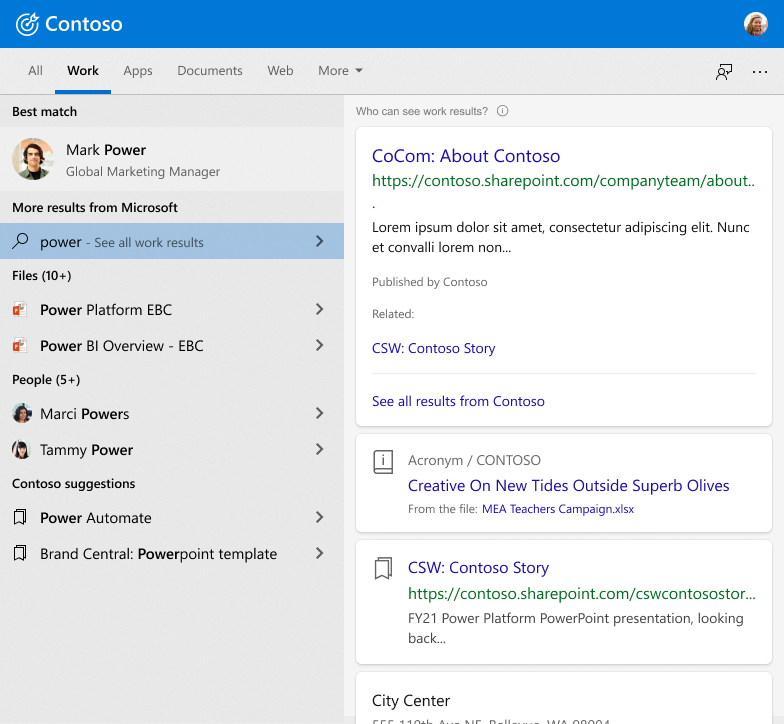Viewport: 784px width, 724px height.
Task: Click the Acronym / CONTOSO label
Action: point(474,460)
